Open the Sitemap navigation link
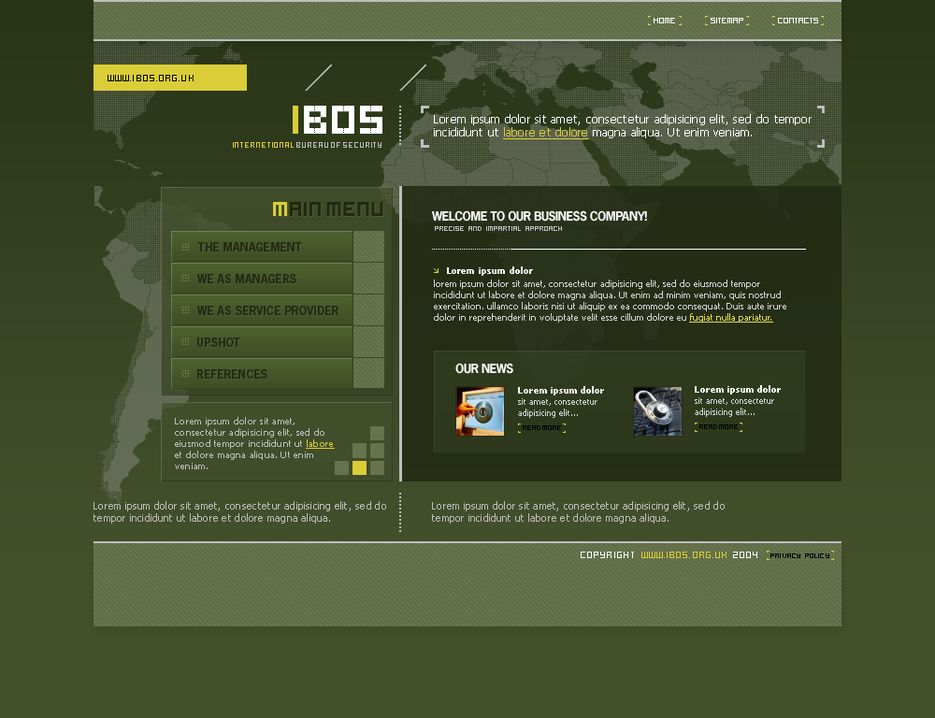 pyautogui.click(x=726, y=21)
